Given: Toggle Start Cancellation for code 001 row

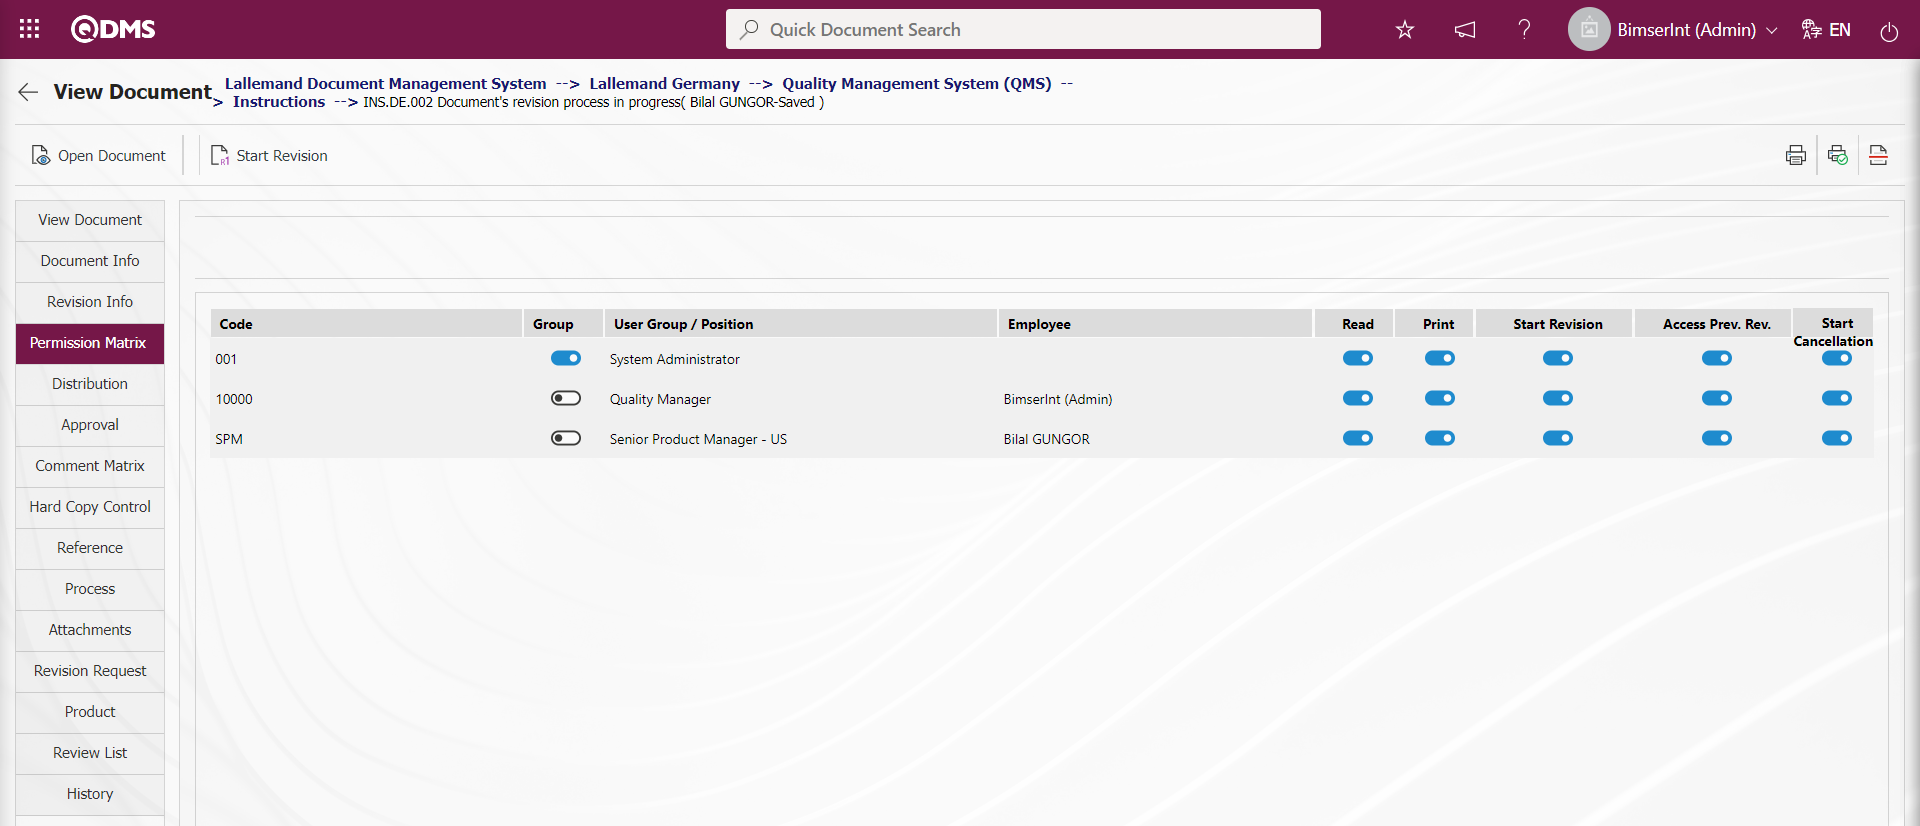Looking at the screenshot, I should [1837, 358].
